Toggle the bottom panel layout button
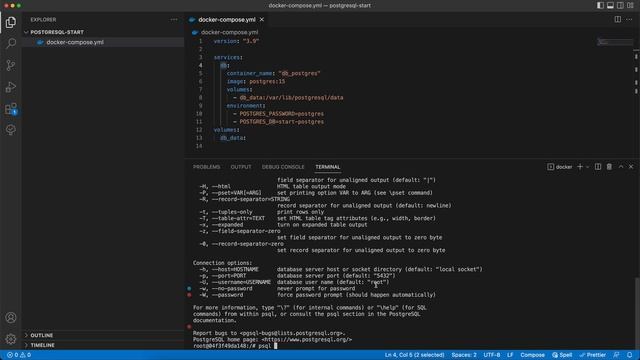Viewport: 640px width, 360px height. click(610, 5)
